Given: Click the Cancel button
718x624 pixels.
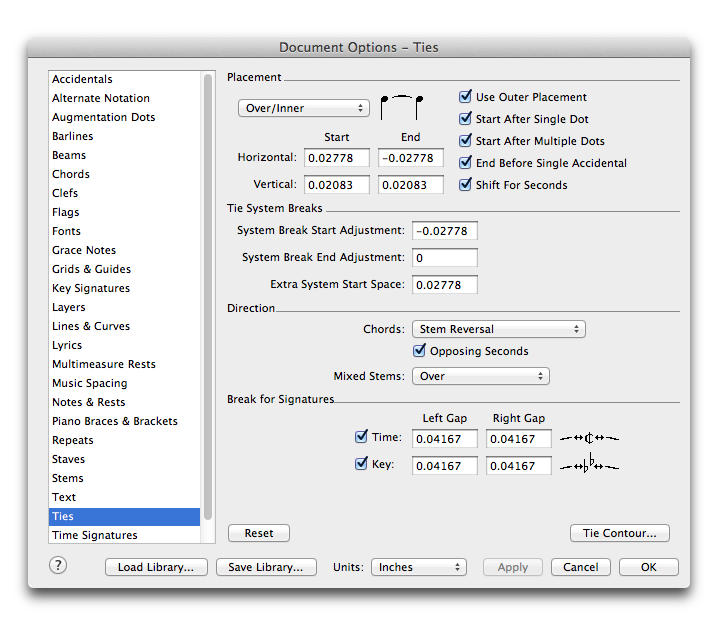Looking at the screenshot, I should click(x=581, y=567).
